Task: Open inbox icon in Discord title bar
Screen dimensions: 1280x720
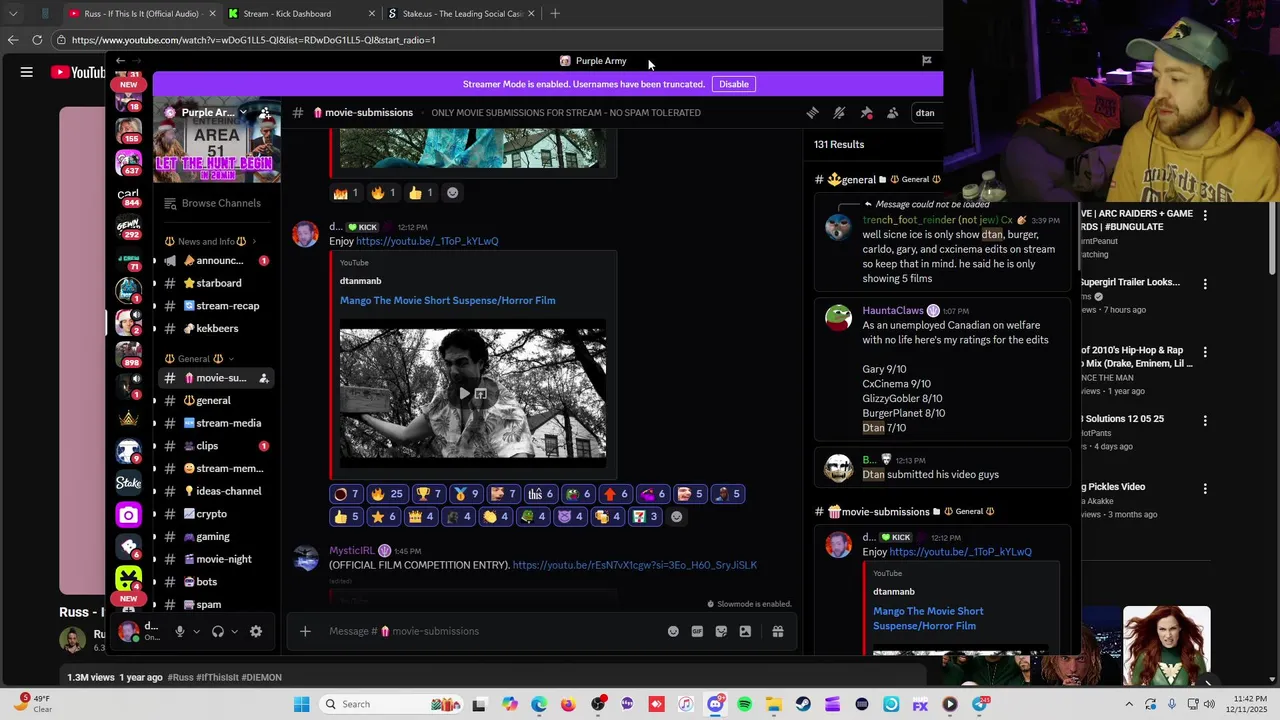Action: (926, 61)
